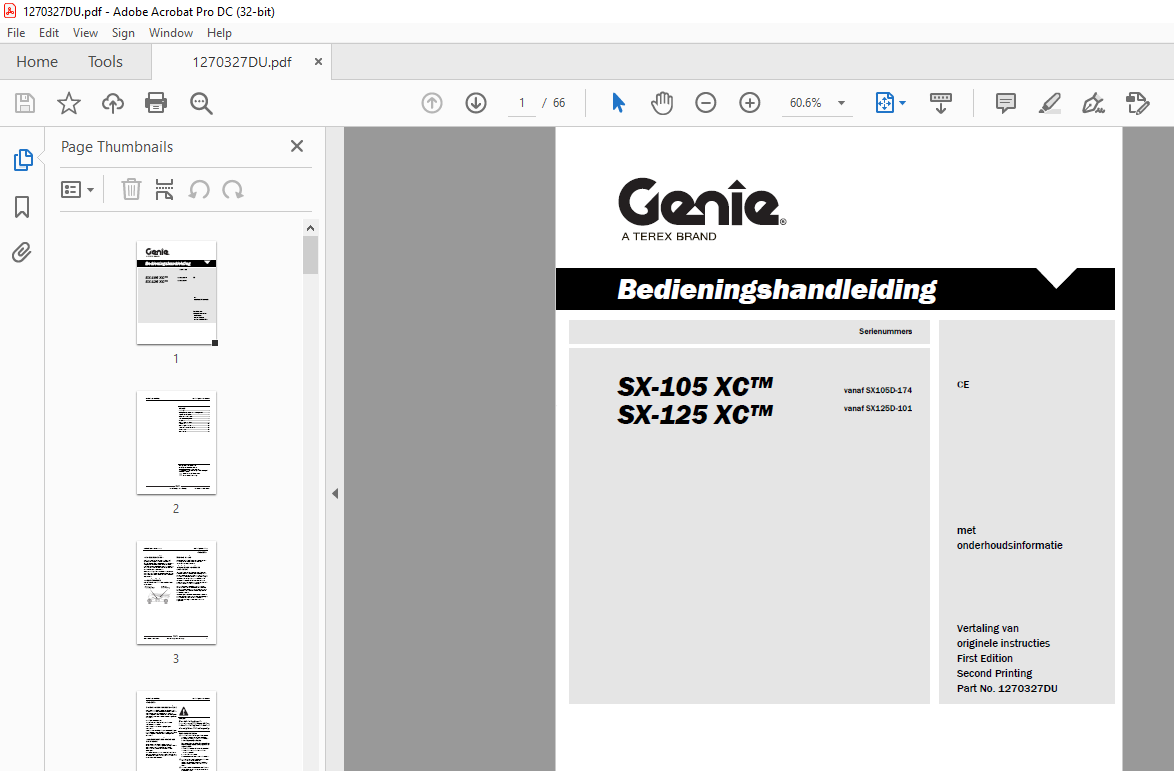Rotate page counterclockwise icon
The image size is (1174, 771).
coord(198,189)
